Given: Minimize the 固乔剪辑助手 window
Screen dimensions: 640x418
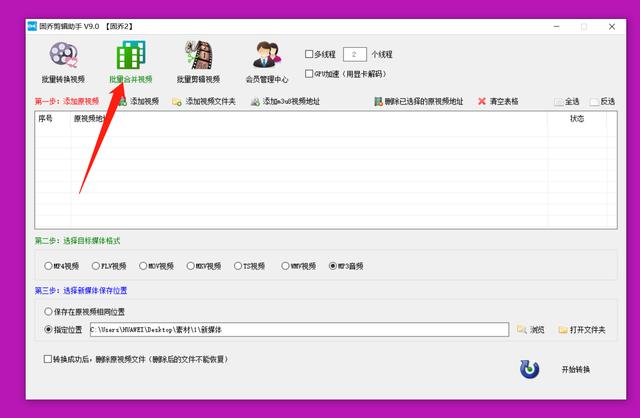Looking at the screenshot, I should coord(556,27).
